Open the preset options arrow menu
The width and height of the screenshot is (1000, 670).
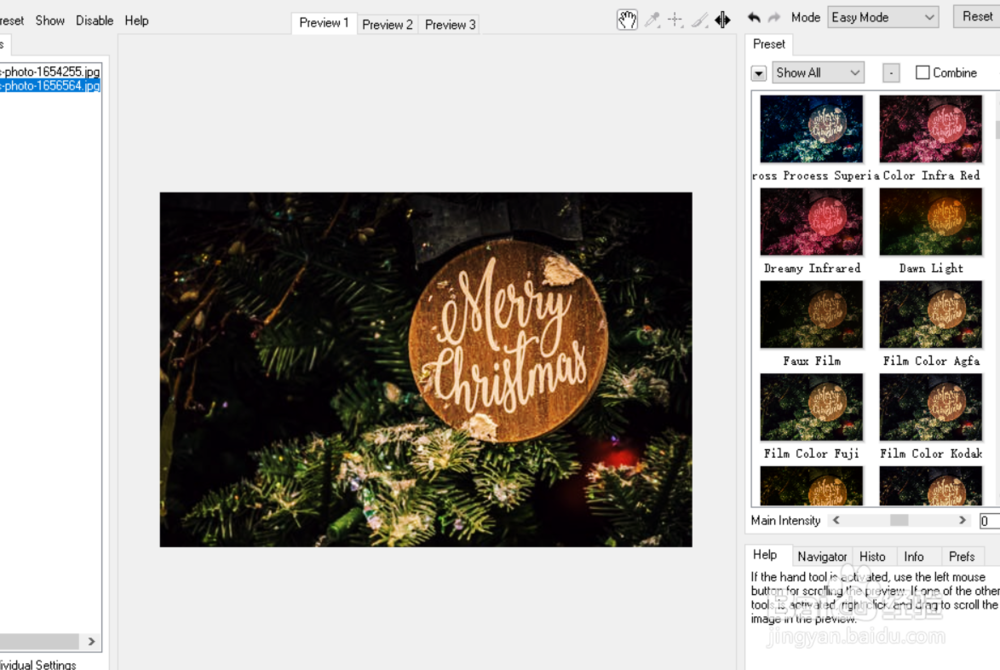click(758, 73)
